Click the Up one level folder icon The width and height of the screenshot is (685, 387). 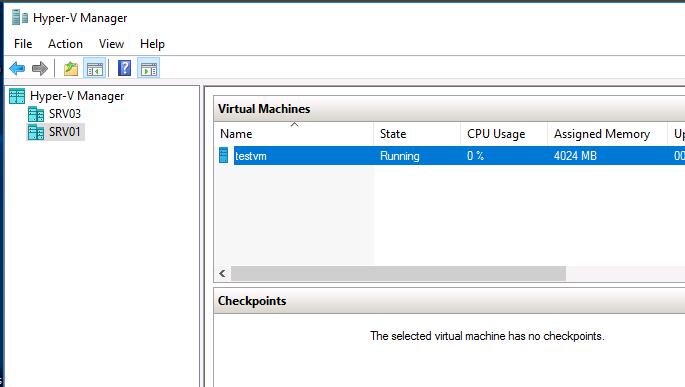[x=71, y=69]
